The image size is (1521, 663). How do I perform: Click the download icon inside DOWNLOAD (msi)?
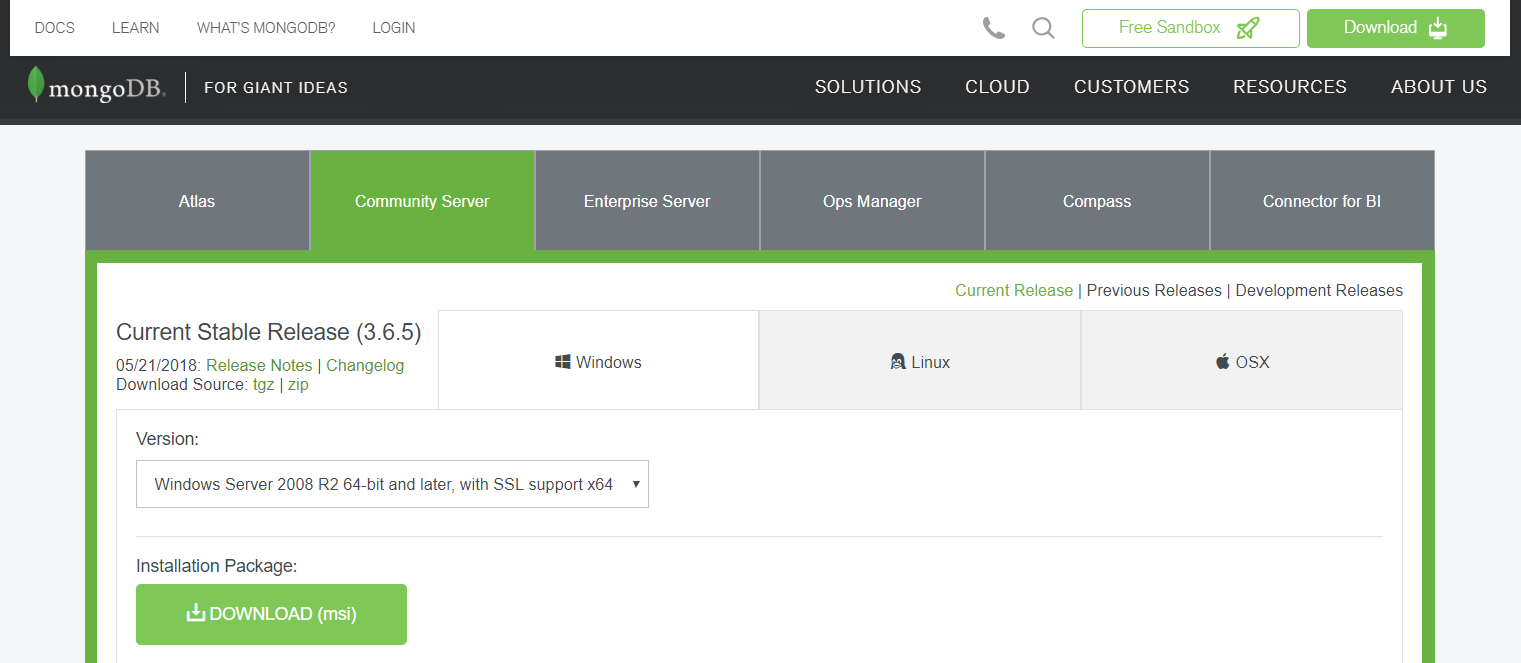click(196, 613)
